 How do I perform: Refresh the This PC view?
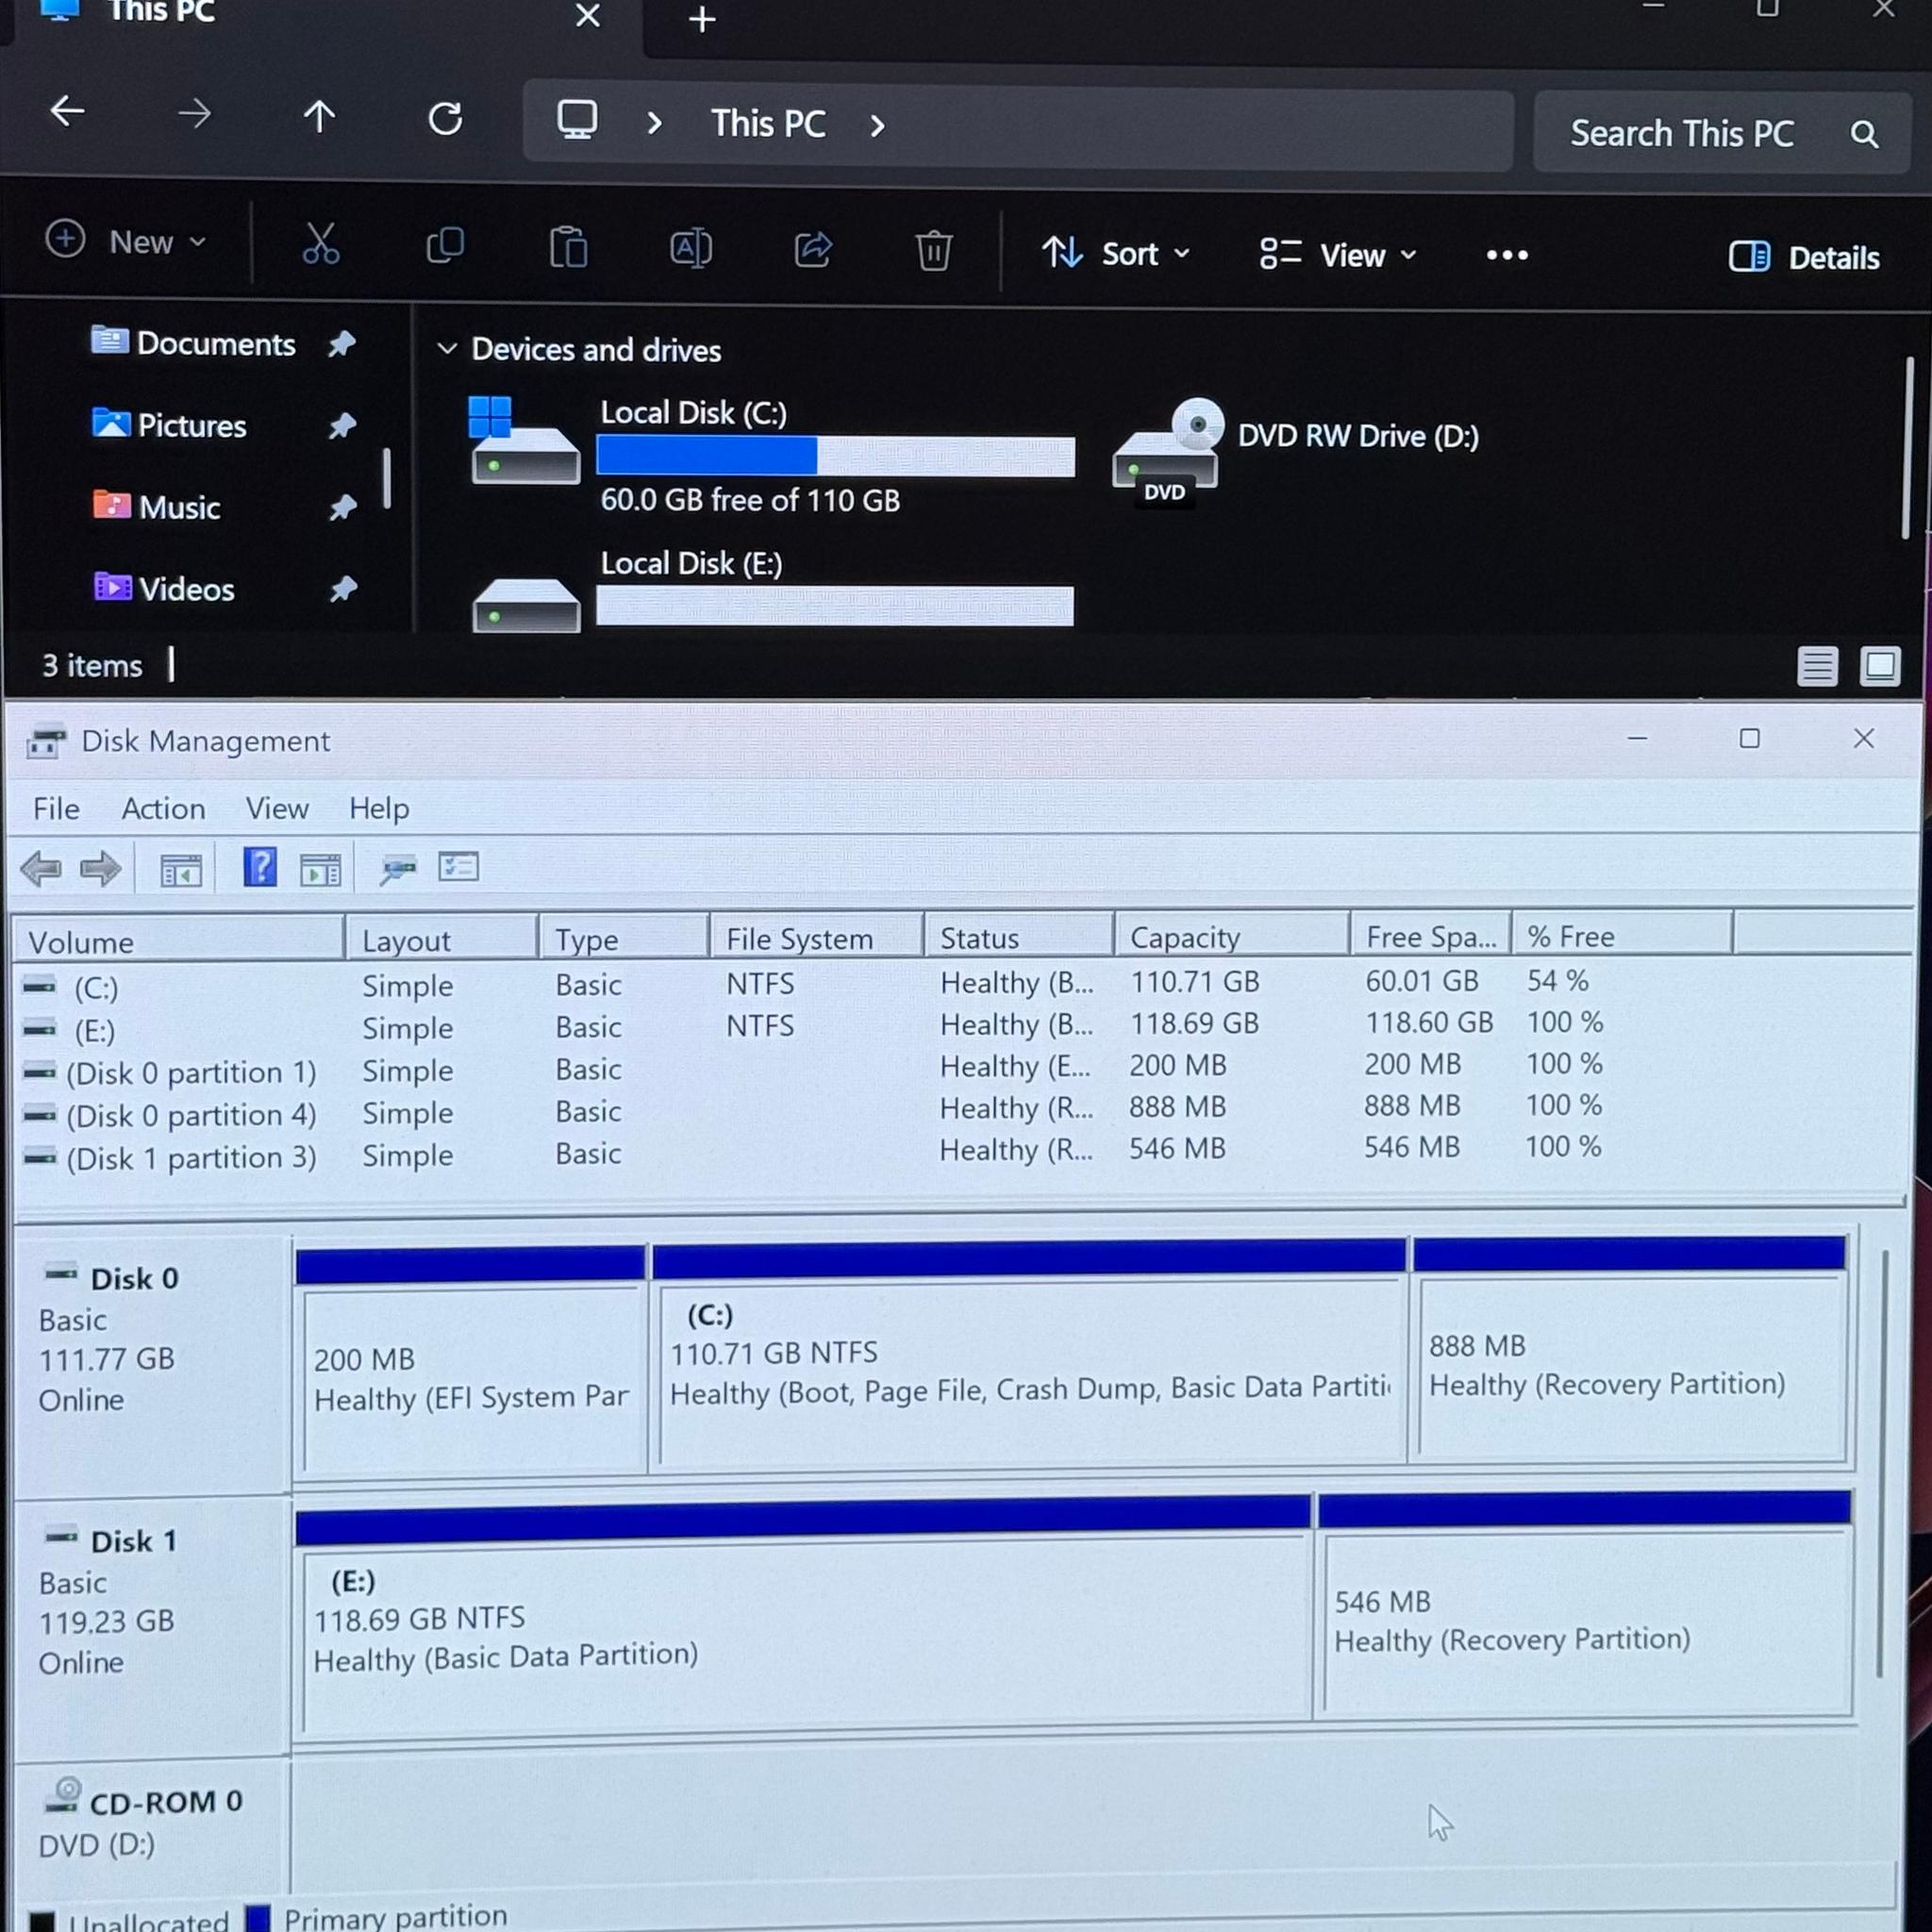tap(445, 119)
